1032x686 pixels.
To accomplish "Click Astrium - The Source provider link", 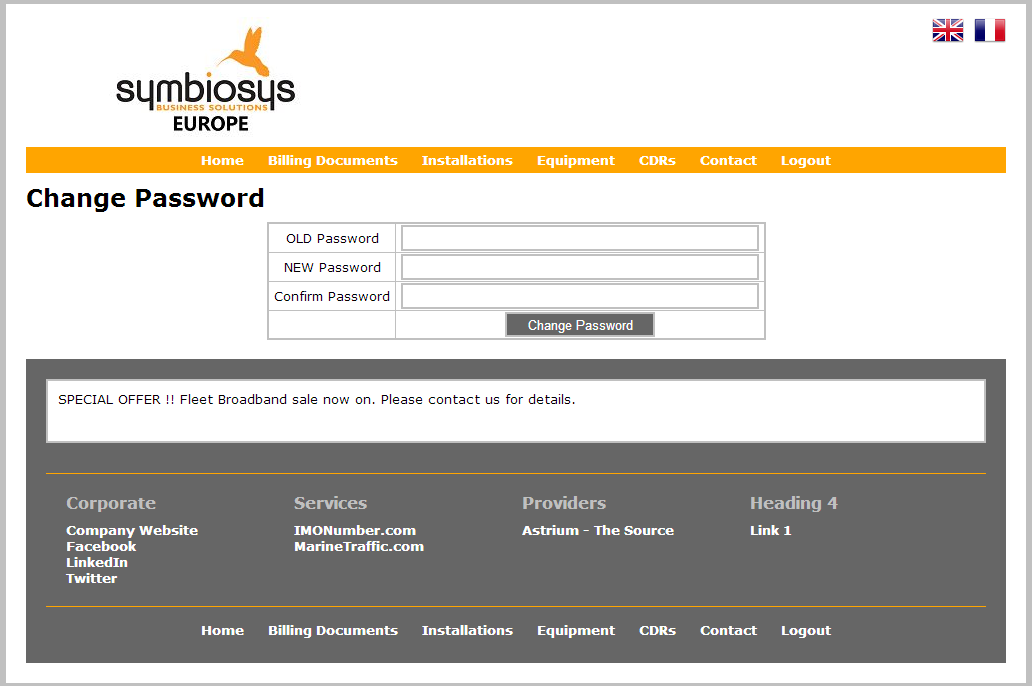I will (x=598, y=531).
